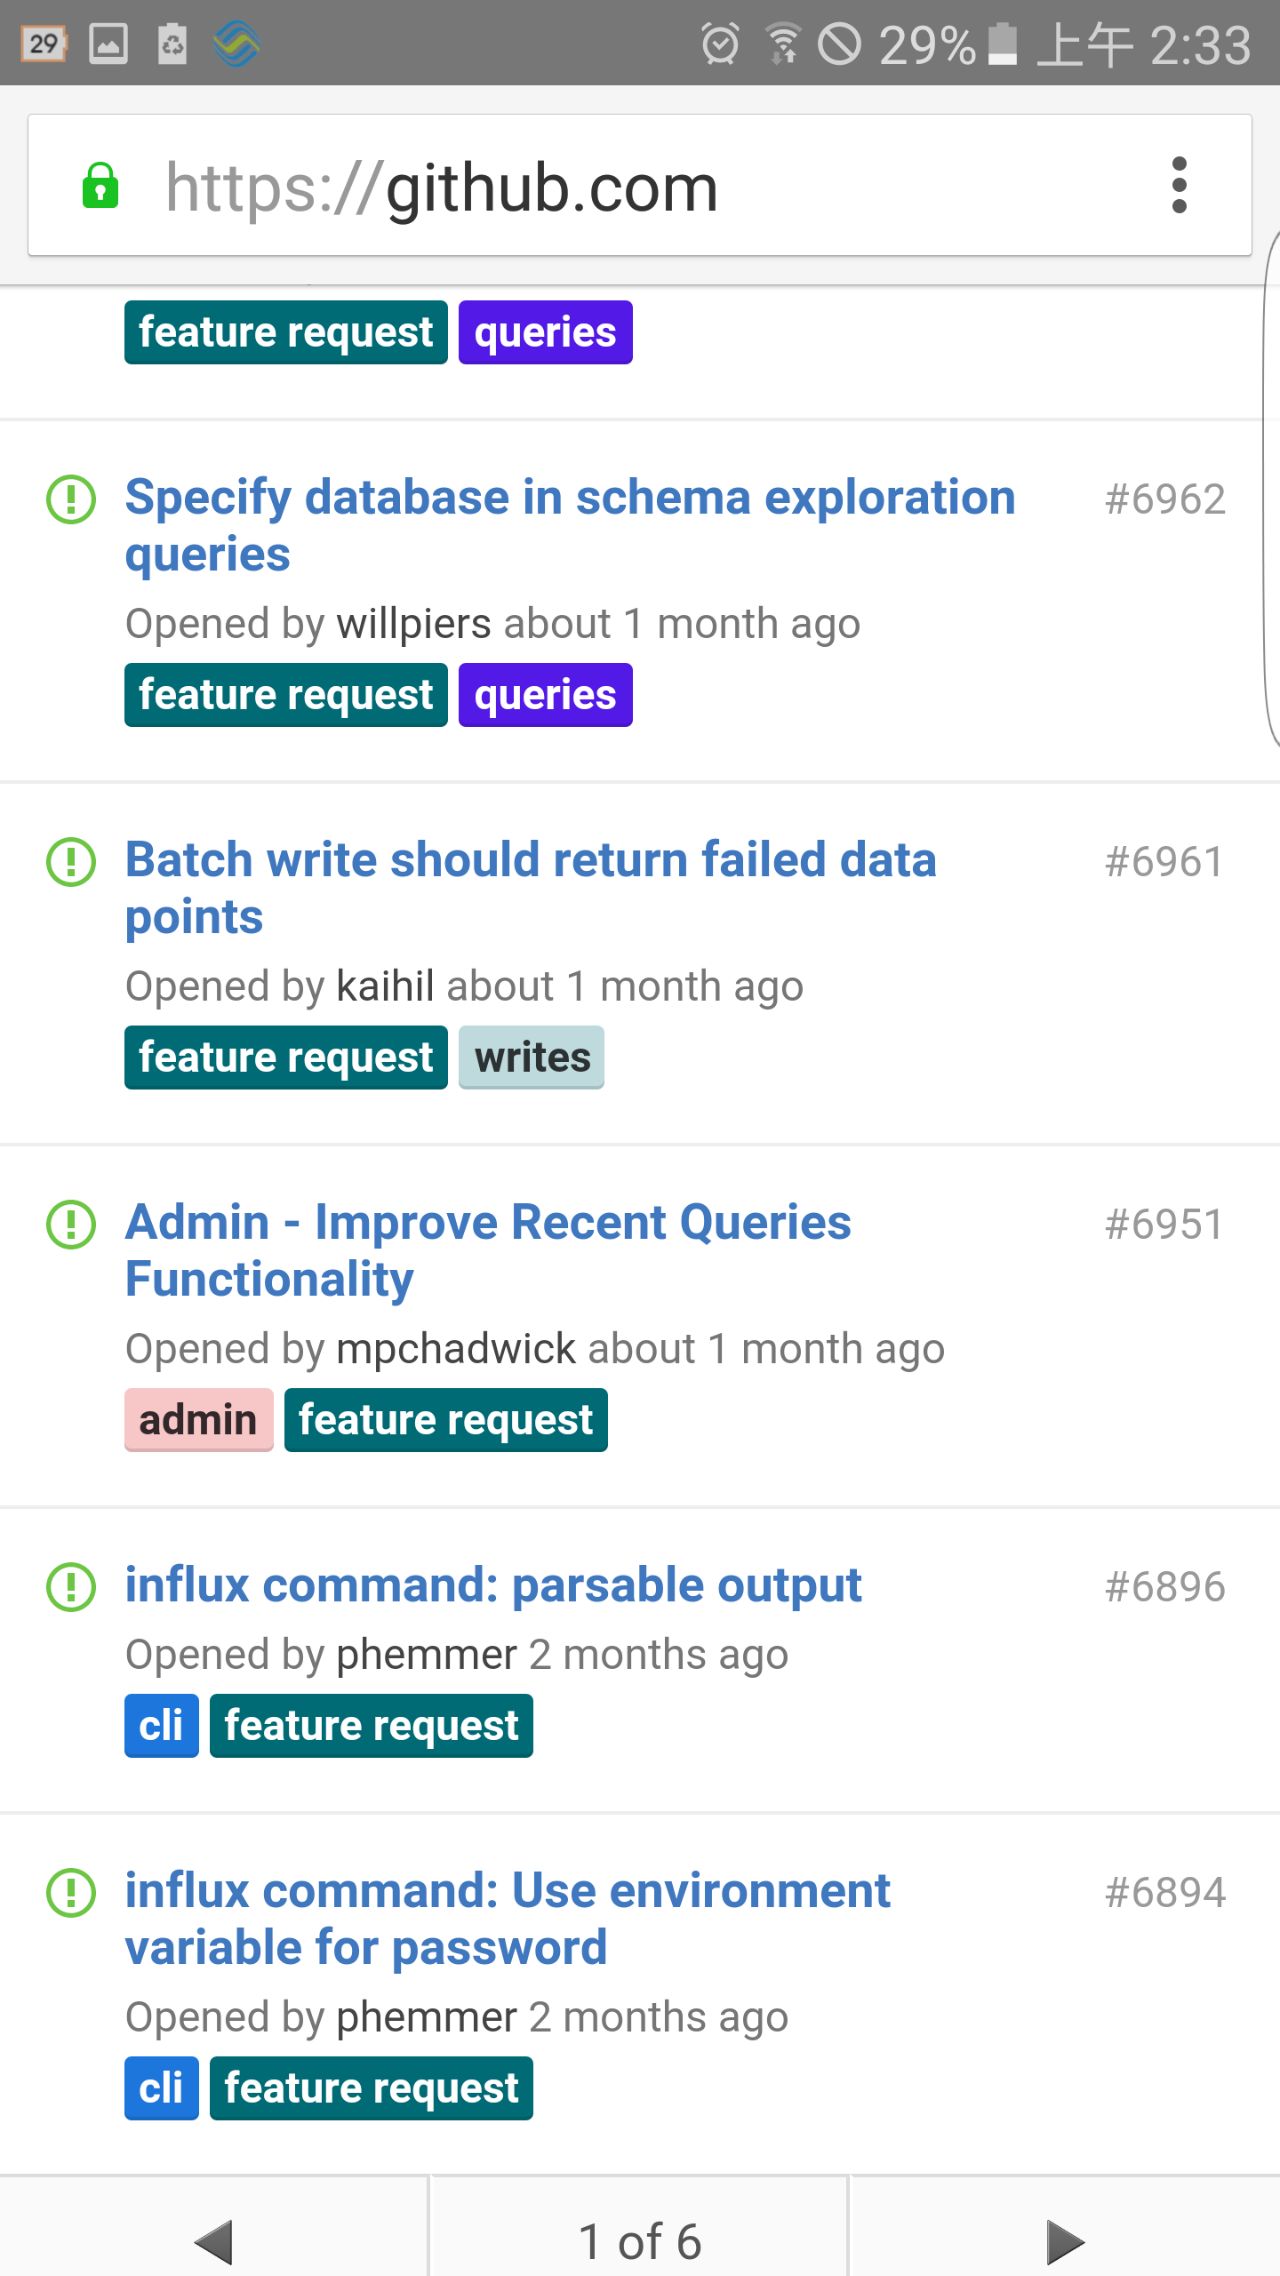
Task: Tap the alarm clock status bar icon
Action: (720, 44)
